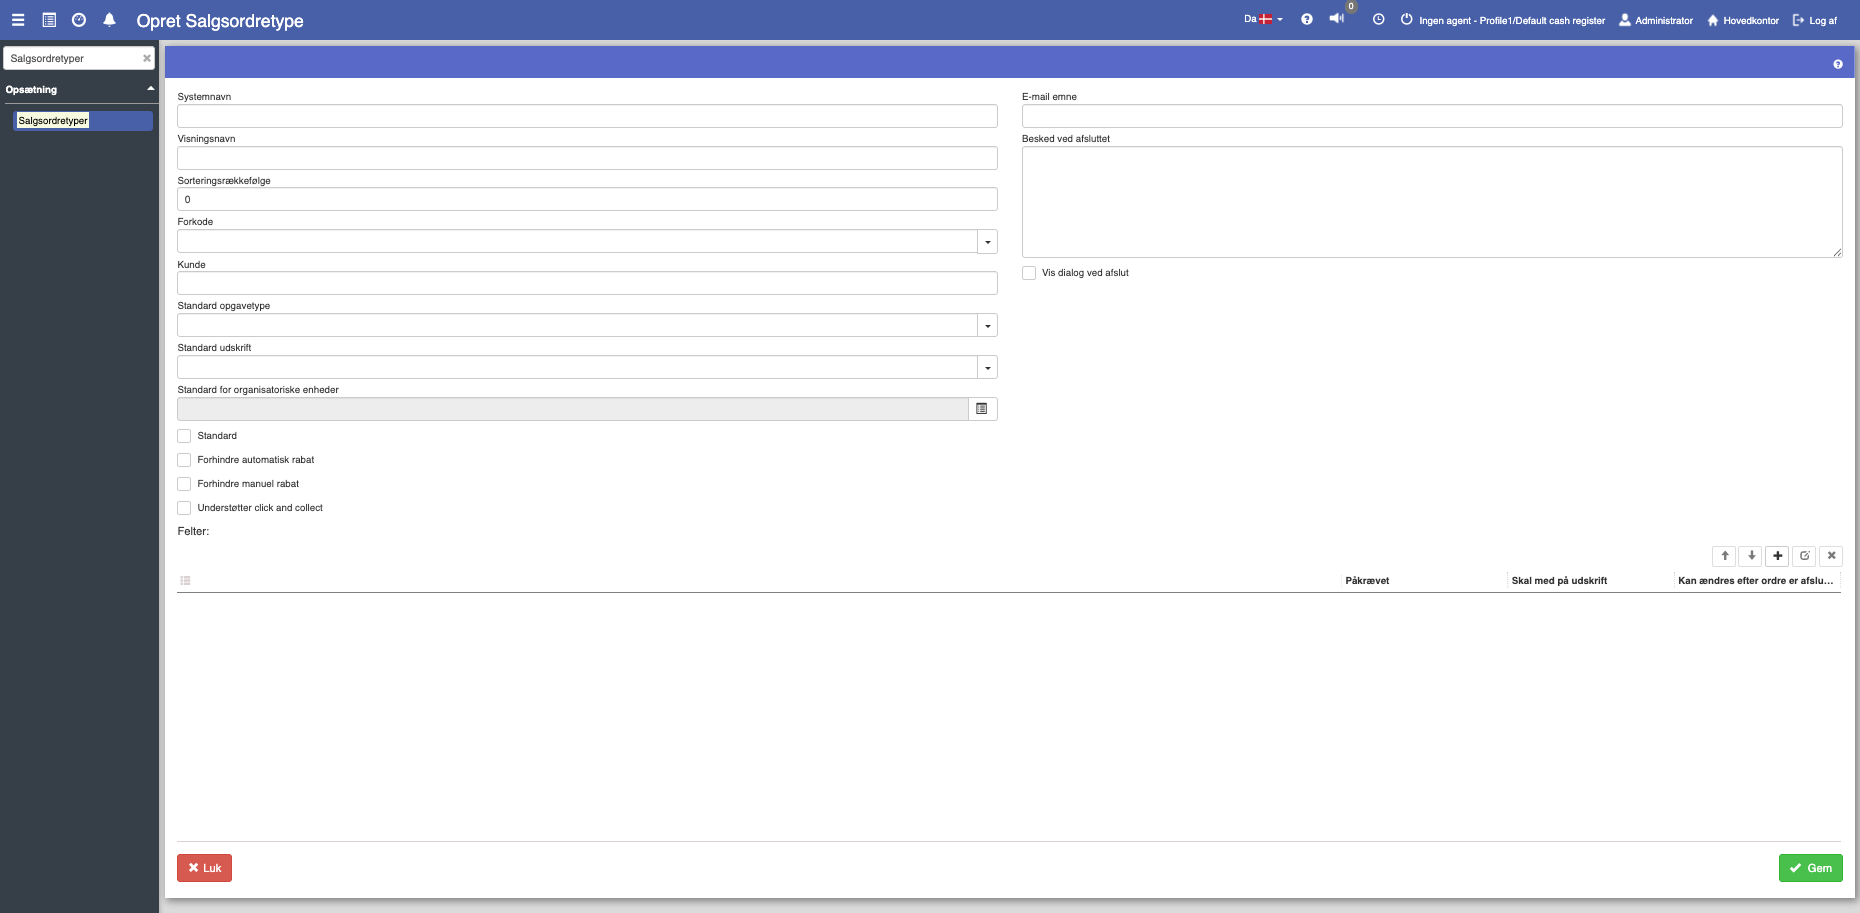Open the Forkode dropdown
This screenshot has width=1860, height=913.
(x=987, y=242)
